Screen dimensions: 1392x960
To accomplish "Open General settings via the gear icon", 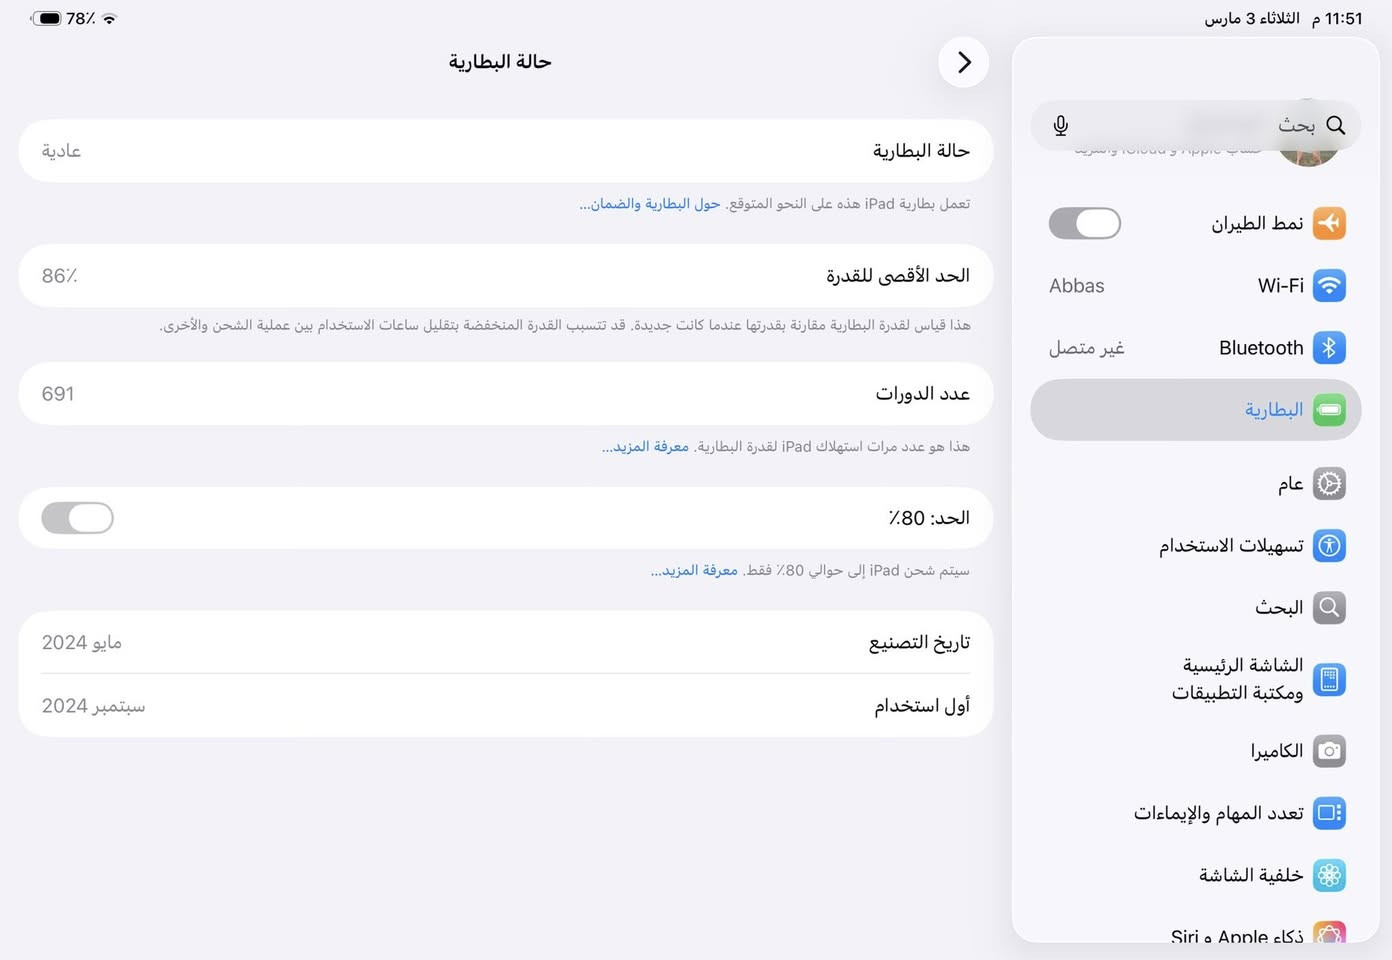I will 1329,483.
